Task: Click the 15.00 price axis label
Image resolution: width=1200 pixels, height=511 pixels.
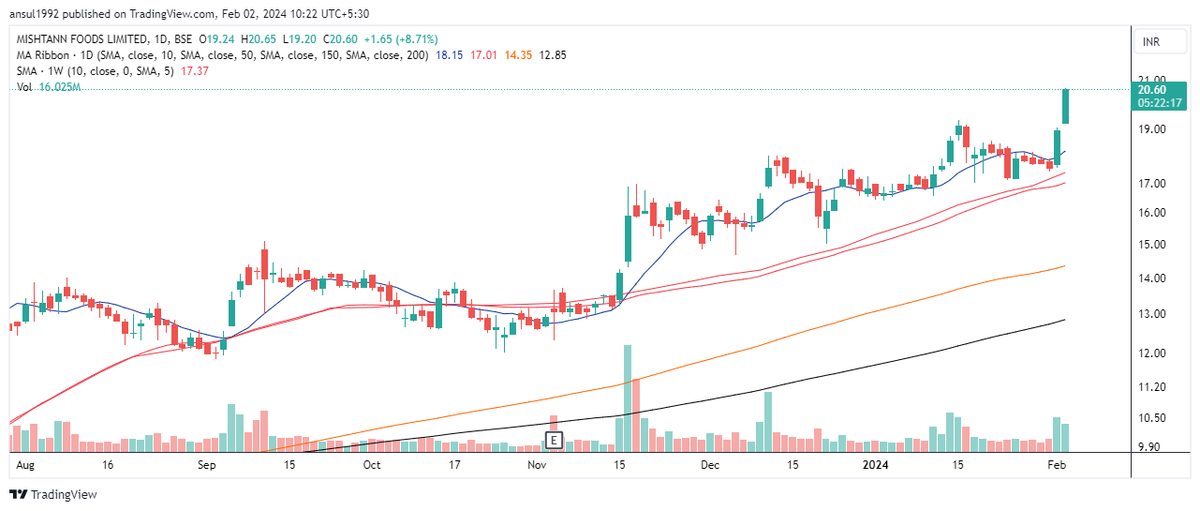Action: [x=1153, y=244]
